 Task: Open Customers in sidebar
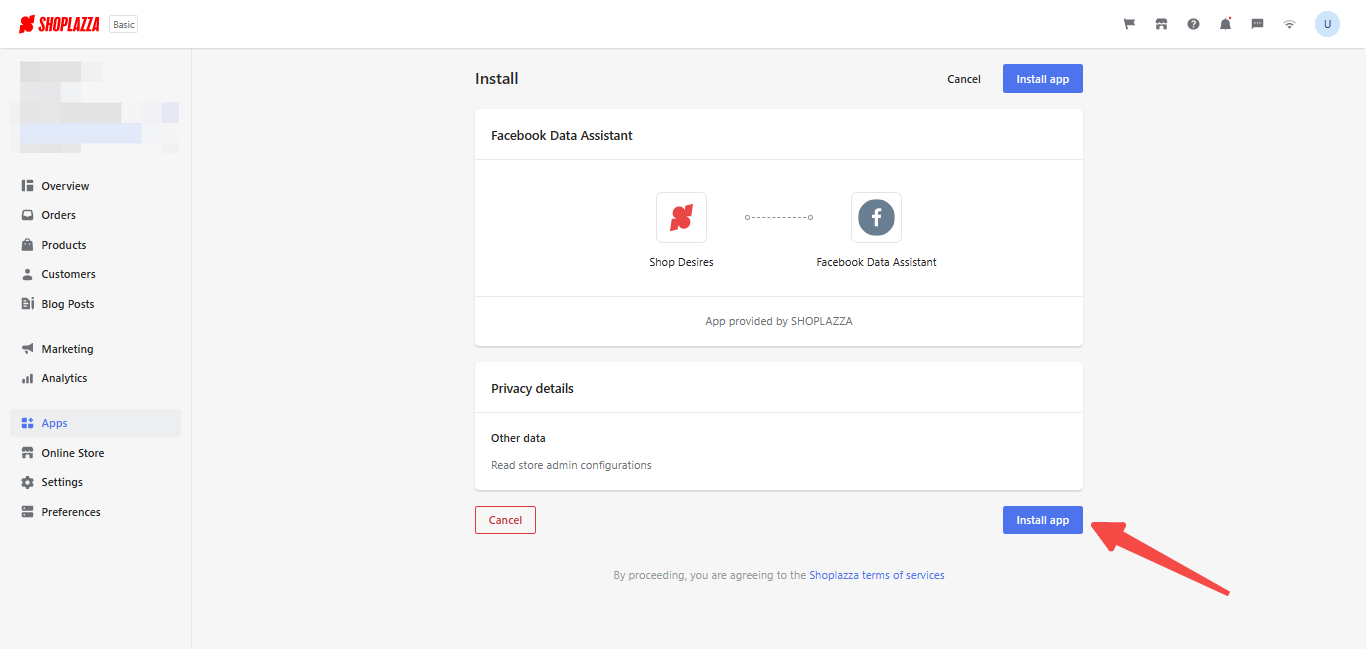(x=95, y=274)
